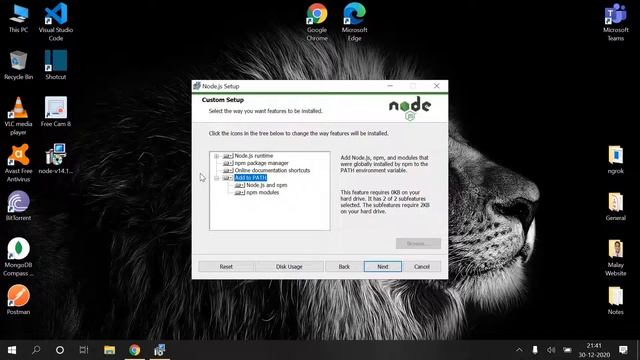Open Add to PATH feature dropdown
The height and width of the screenshot is (360, 640).
coord(228,178)
